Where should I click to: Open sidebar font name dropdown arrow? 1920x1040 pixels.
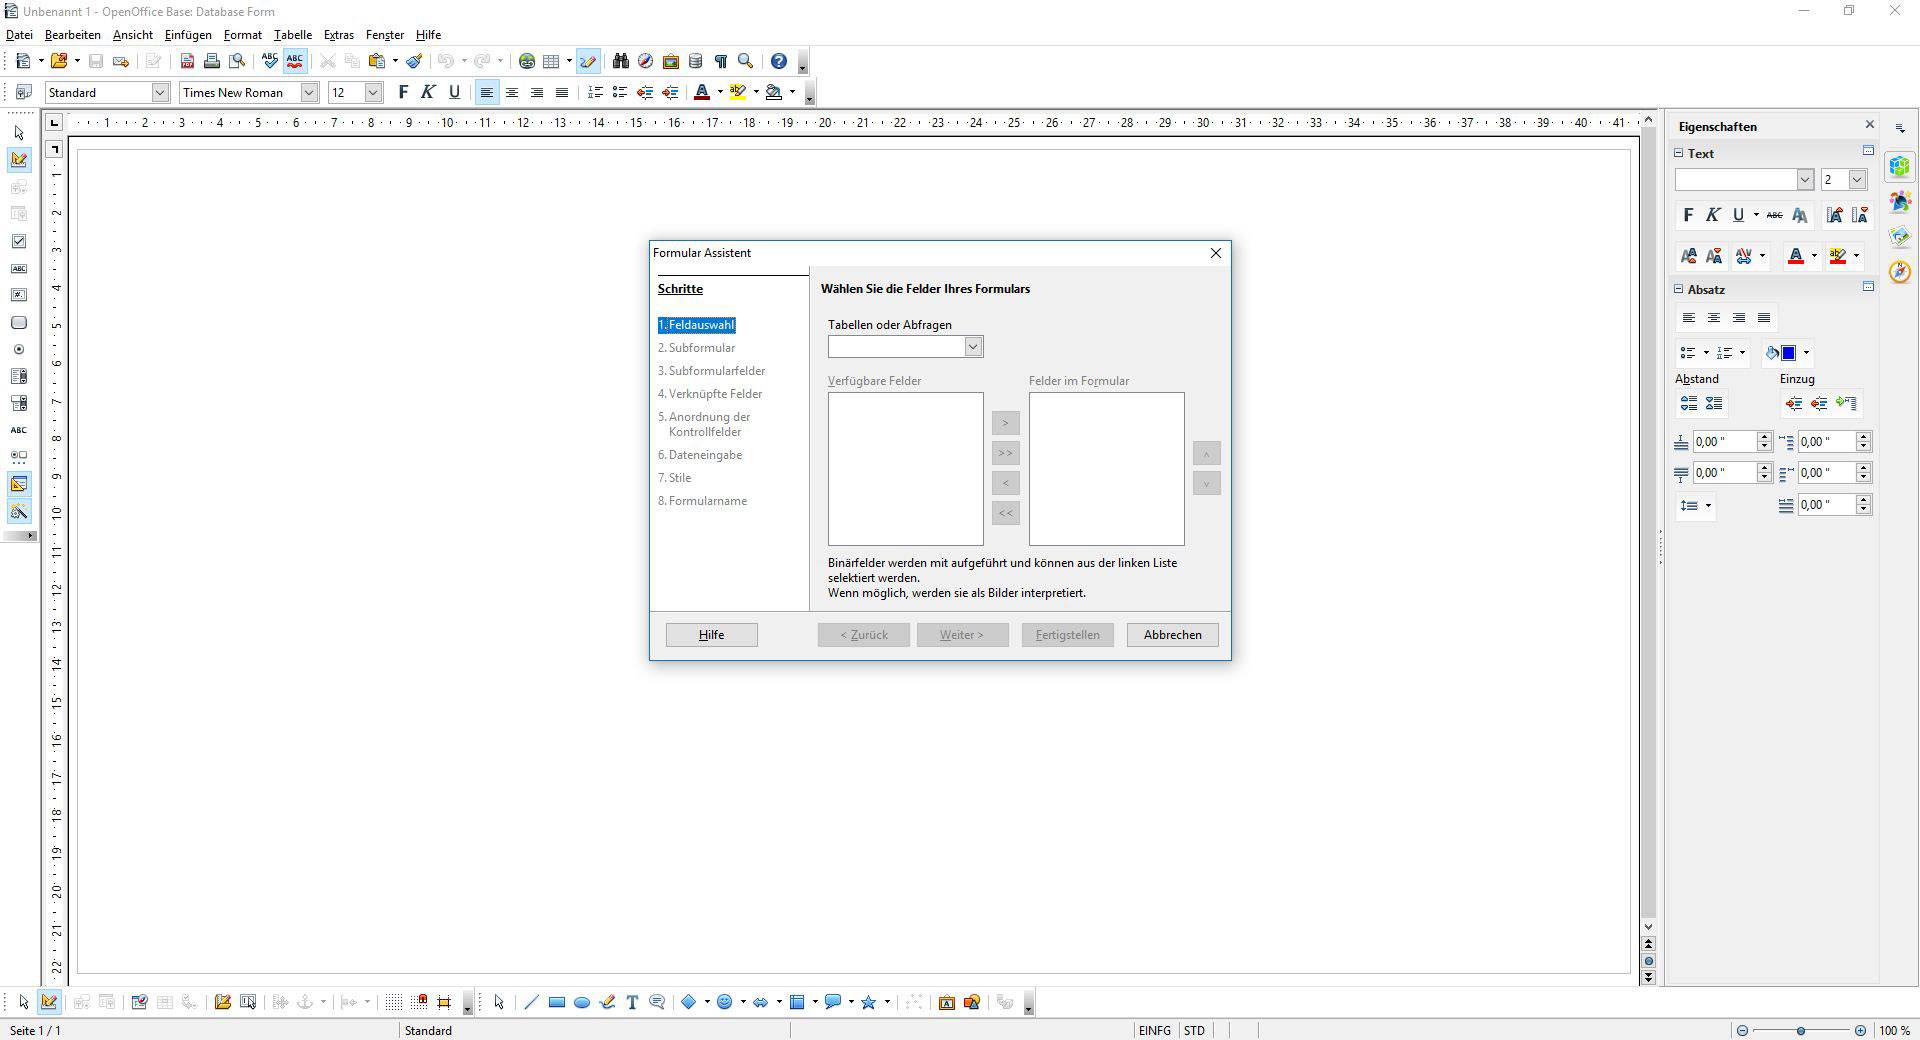pyautogui.click(x=1805, y=179)
